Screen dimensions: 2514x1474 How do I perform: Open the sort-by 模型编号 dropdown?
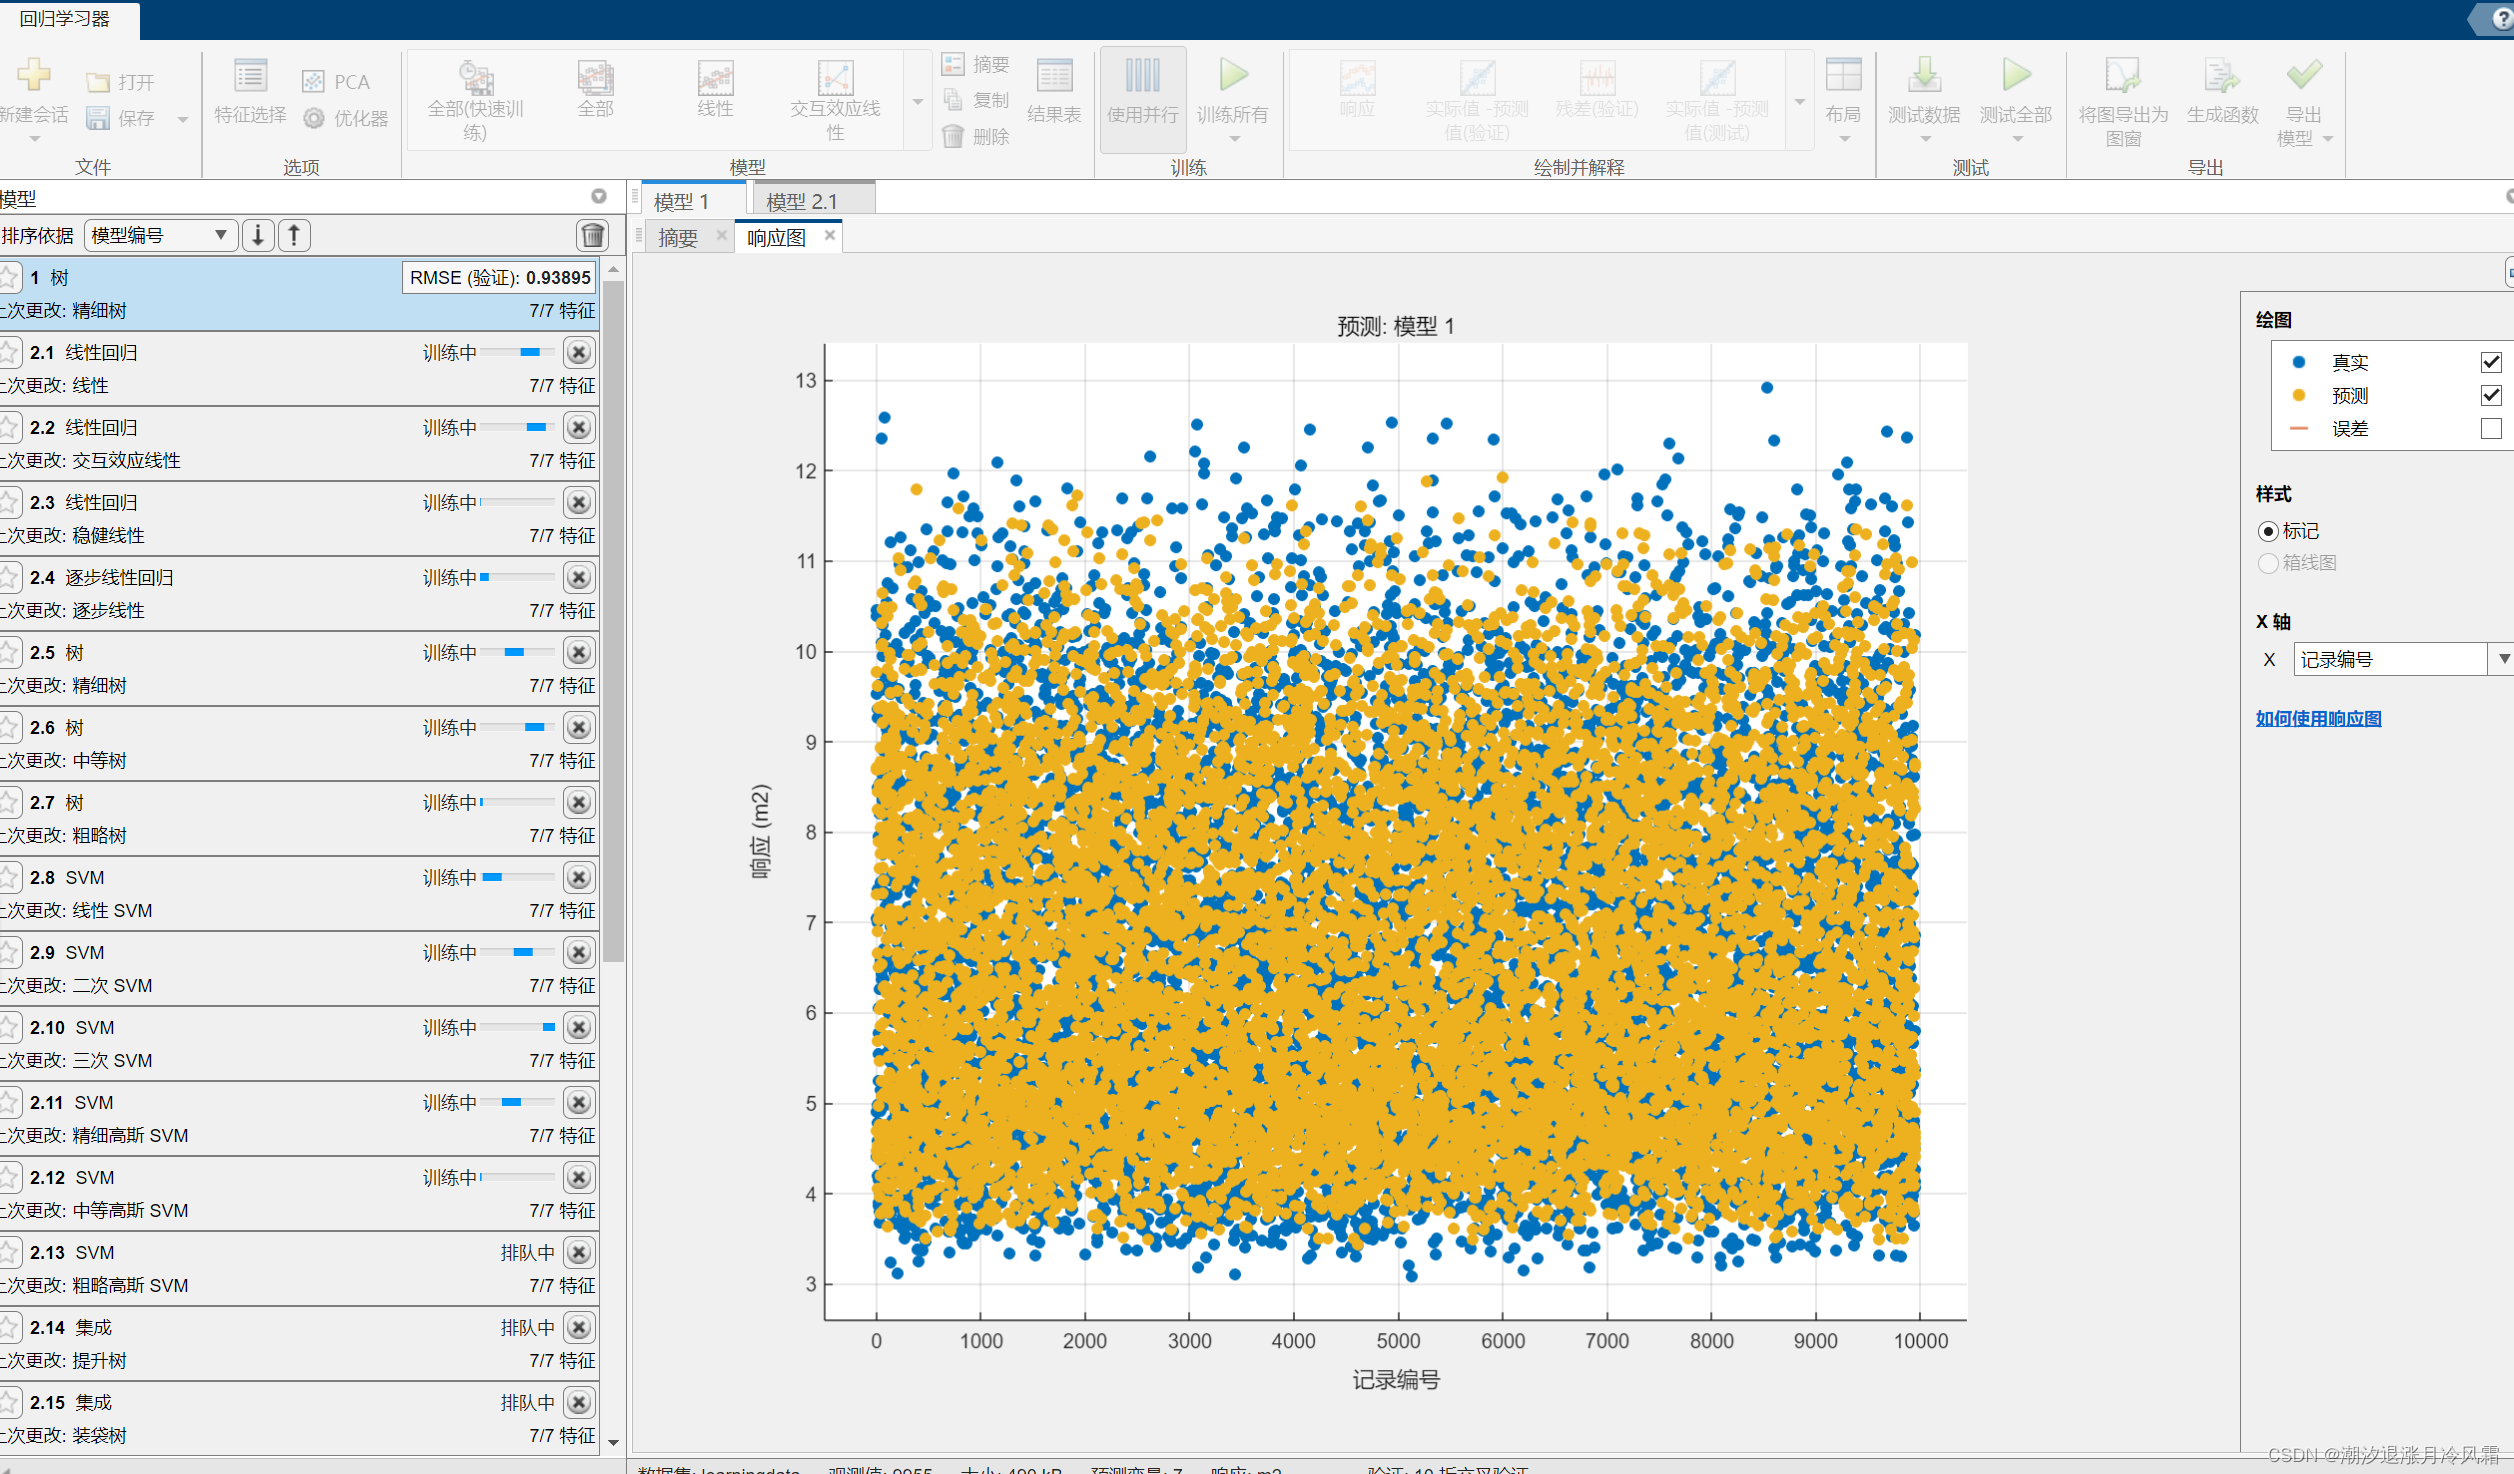(x=160, y=235)
